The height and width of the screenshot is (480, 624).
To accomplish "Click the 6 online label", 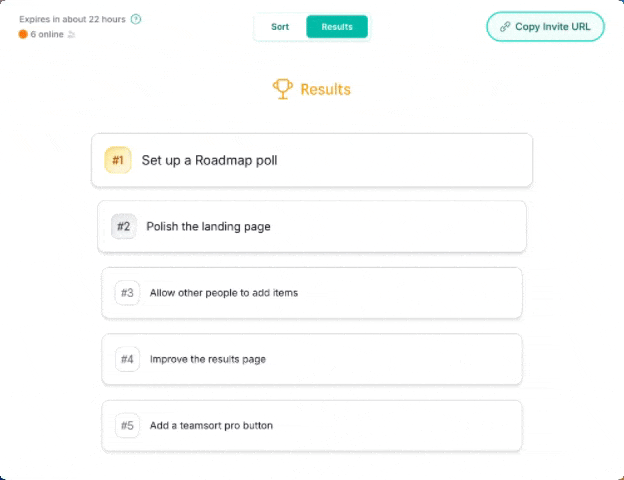I will coord(47,35).
